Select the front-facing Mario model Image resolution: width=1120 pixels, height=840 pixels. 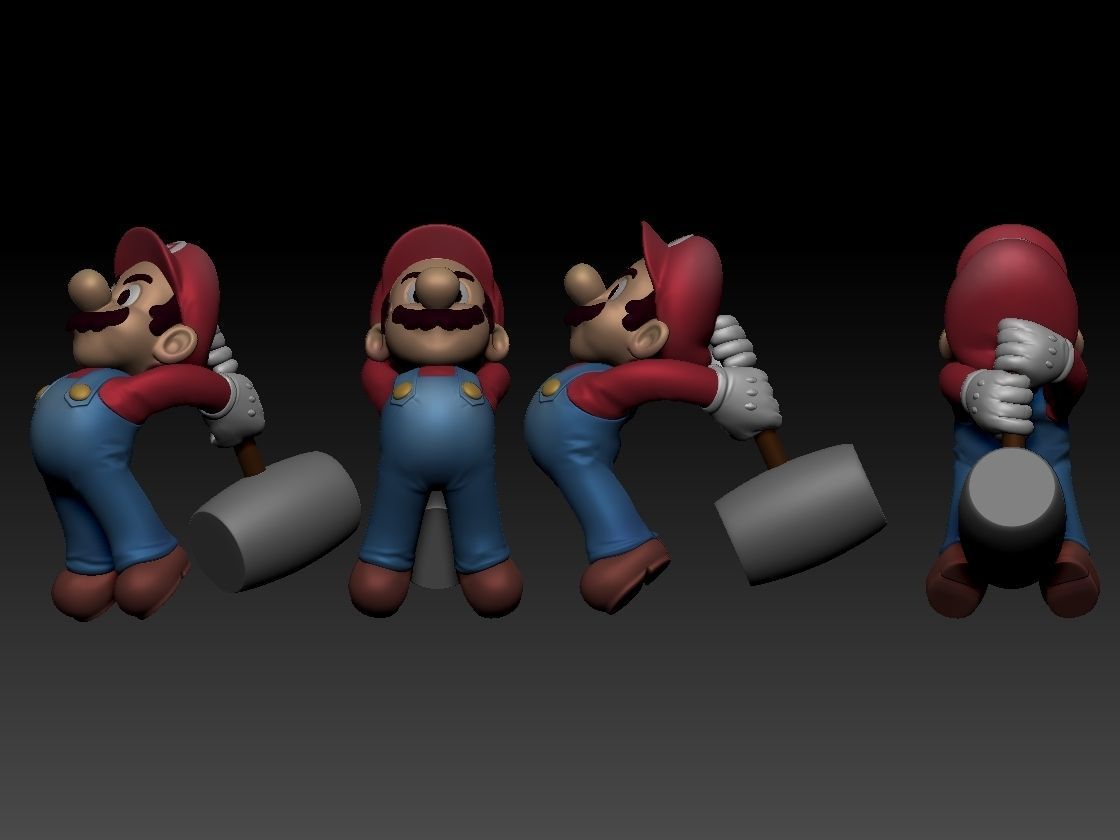[436, 420]
